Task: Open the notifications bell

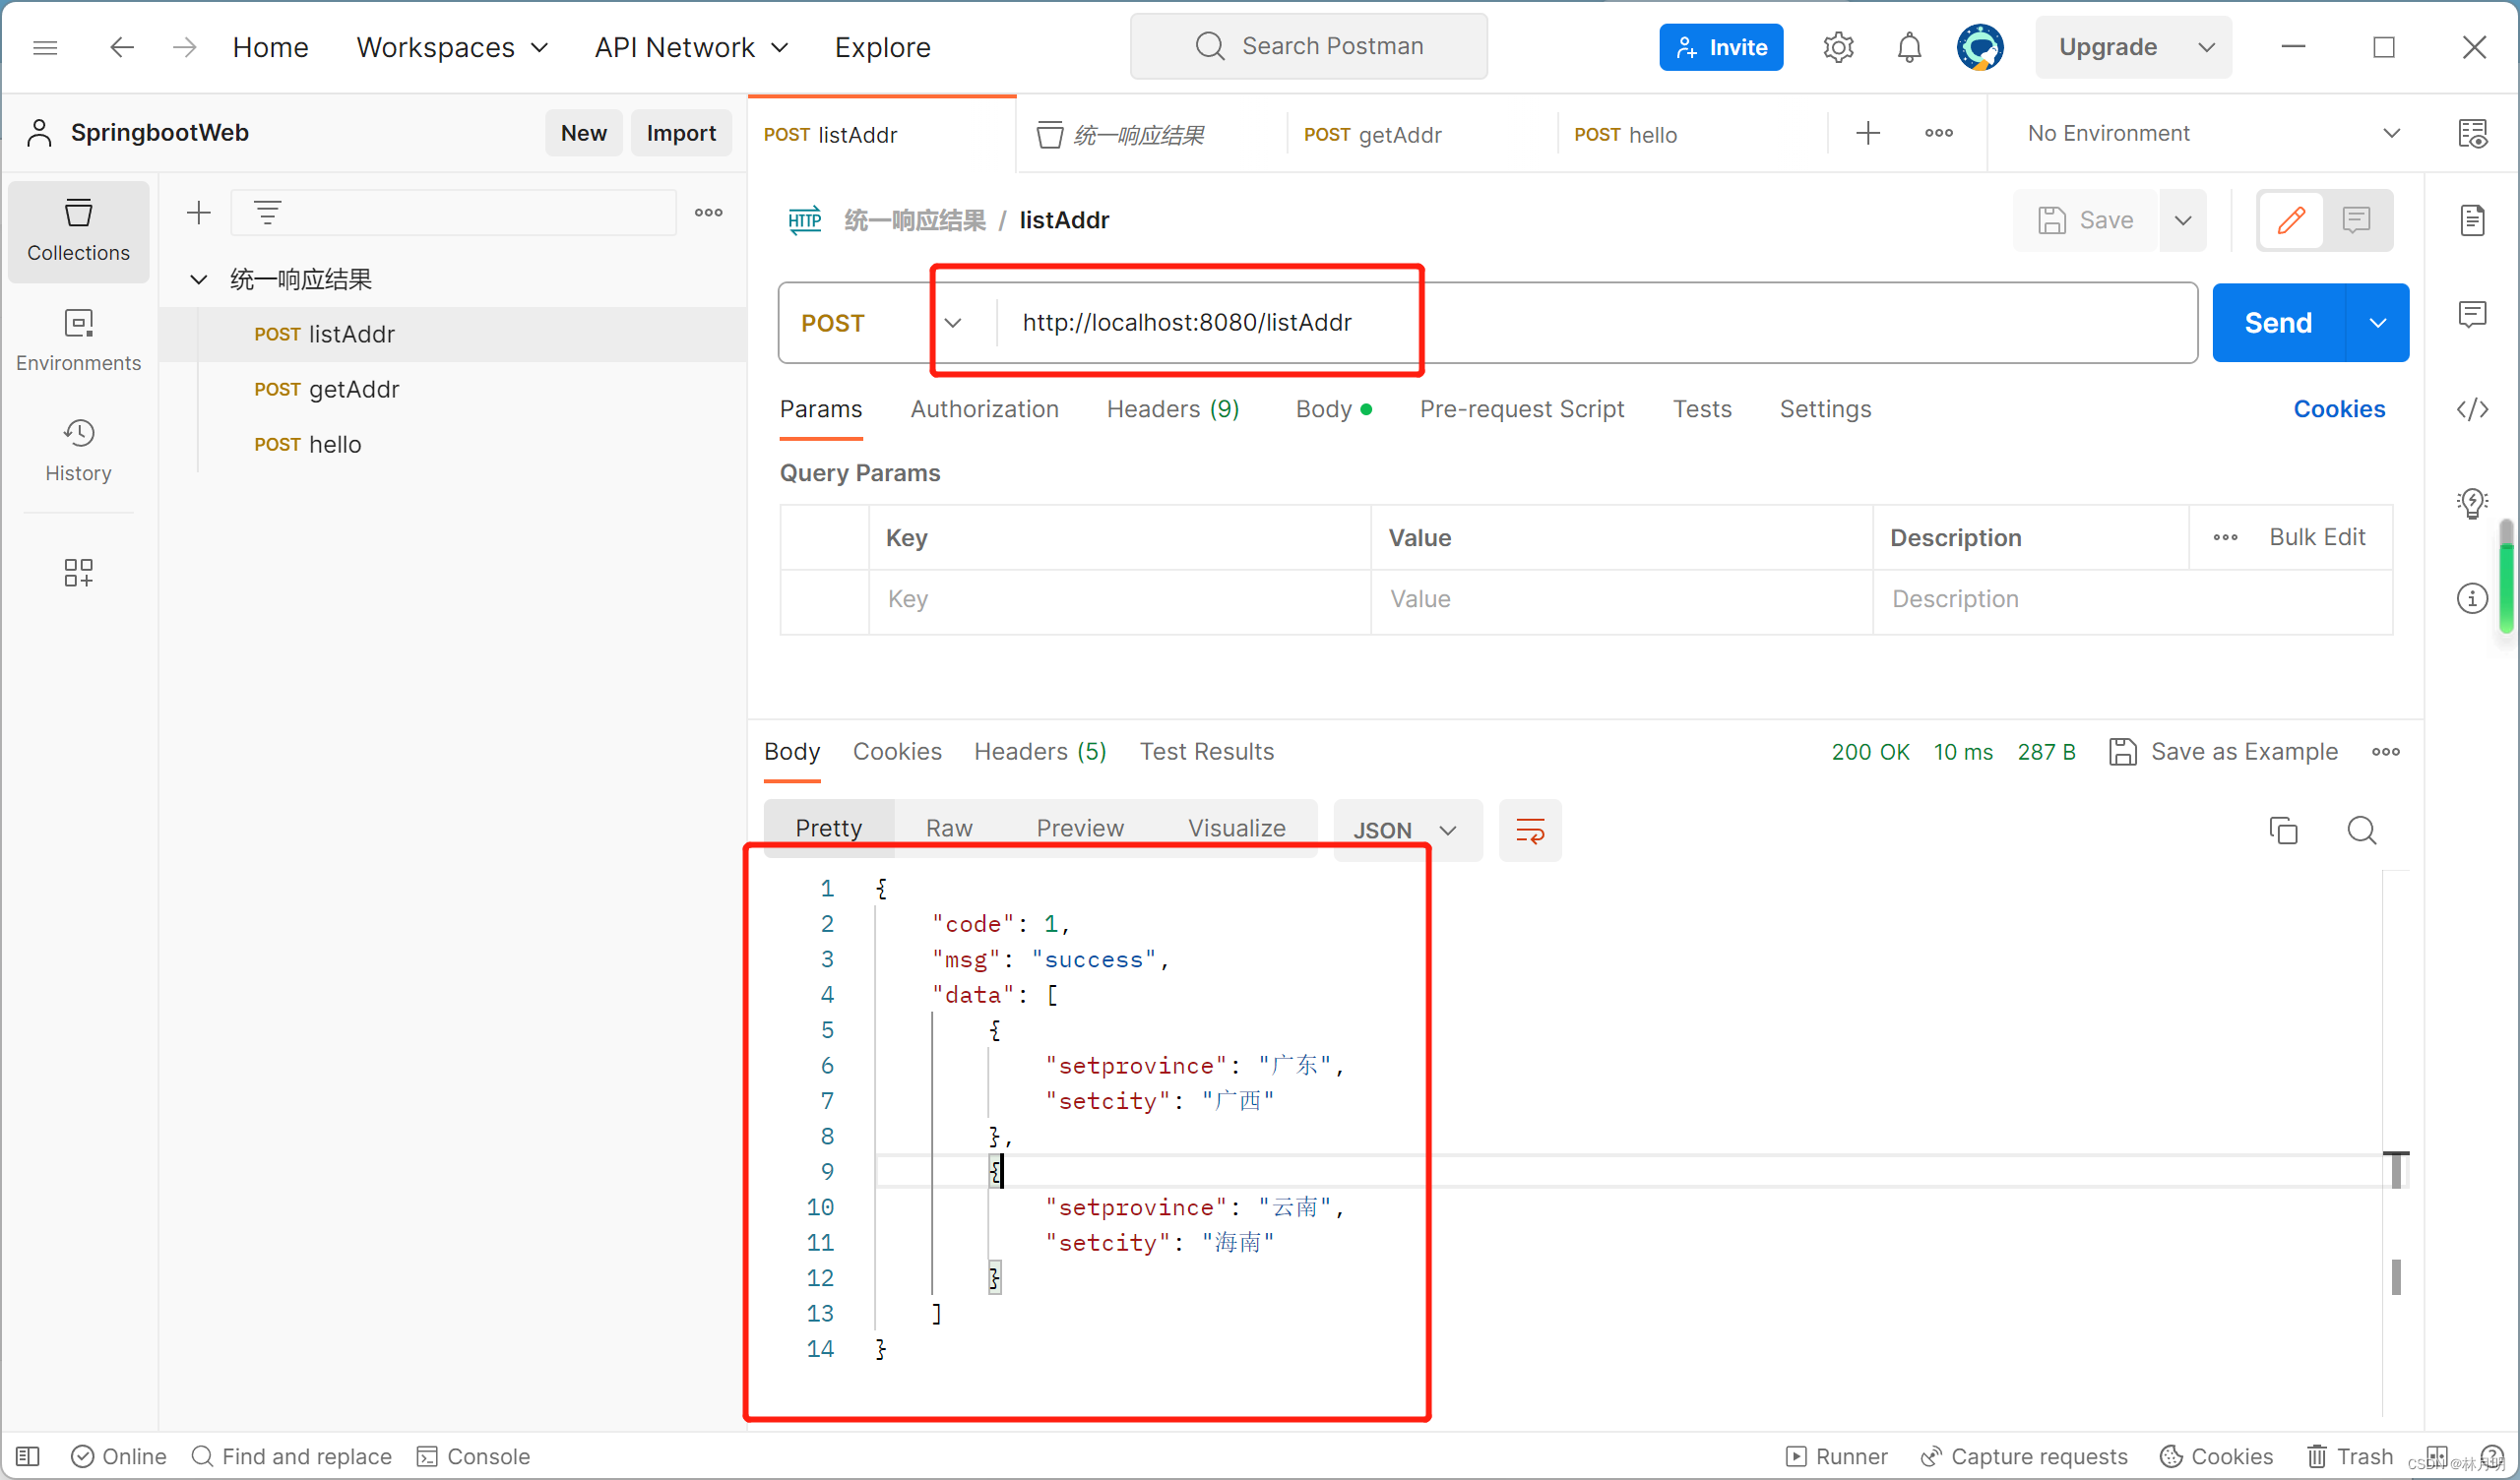Action: 1908,46
